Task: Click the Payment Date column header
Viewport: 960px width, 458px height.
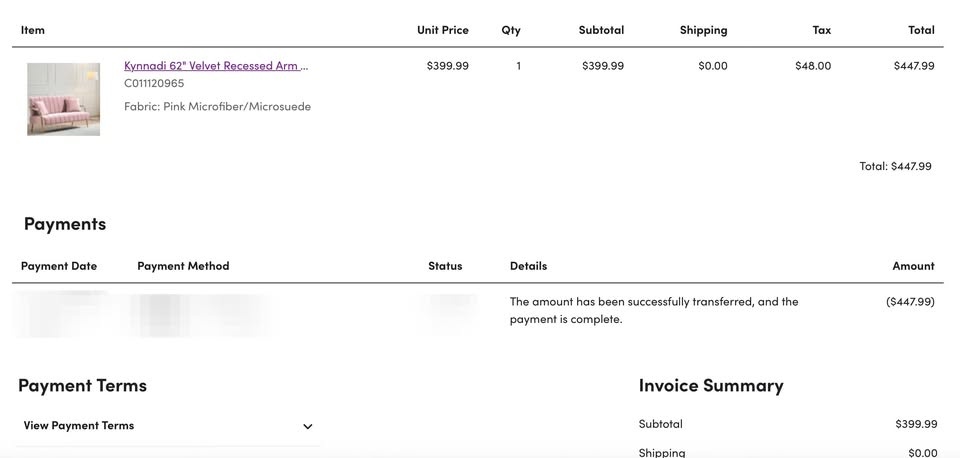Action: [x=59, y=266]
